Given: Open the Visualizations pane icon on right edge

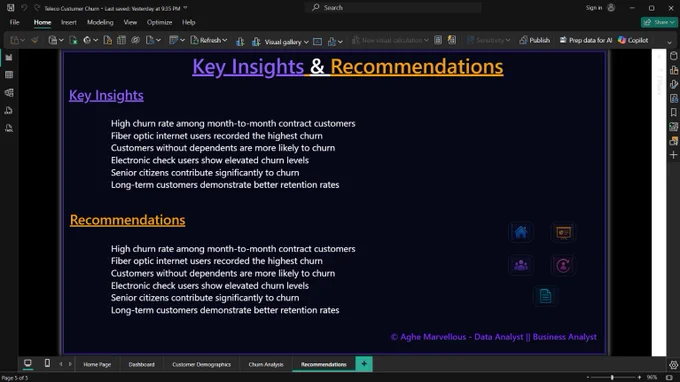Looking at the screenshot, I should [673, 70].
